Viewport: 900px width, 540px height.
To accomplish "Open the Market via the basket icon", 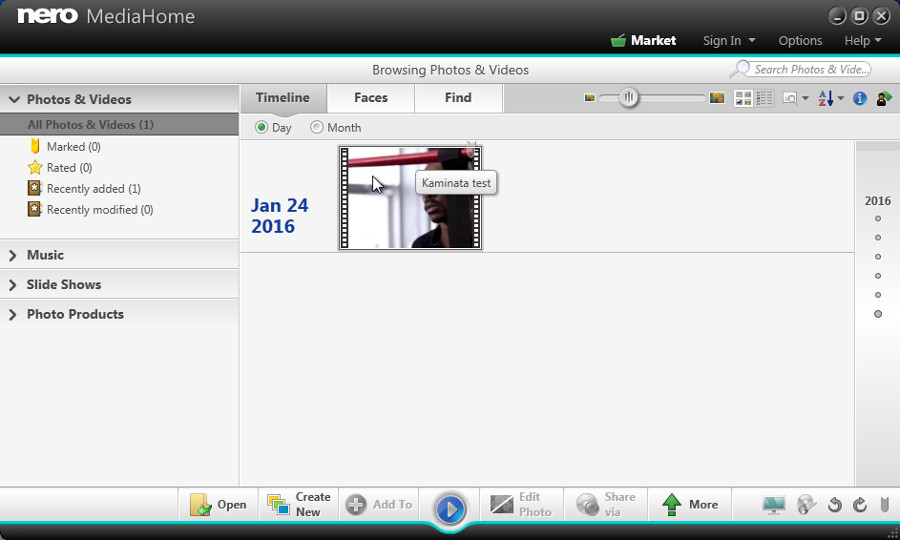I will pyautogui.click(x=618, y=41).
